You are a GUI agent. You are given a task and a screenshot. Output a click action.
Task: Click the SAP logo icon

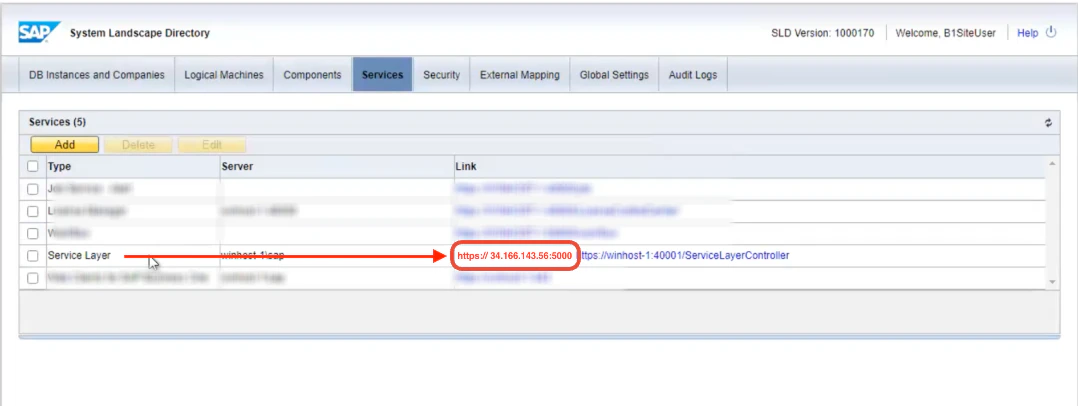[39, 32]
